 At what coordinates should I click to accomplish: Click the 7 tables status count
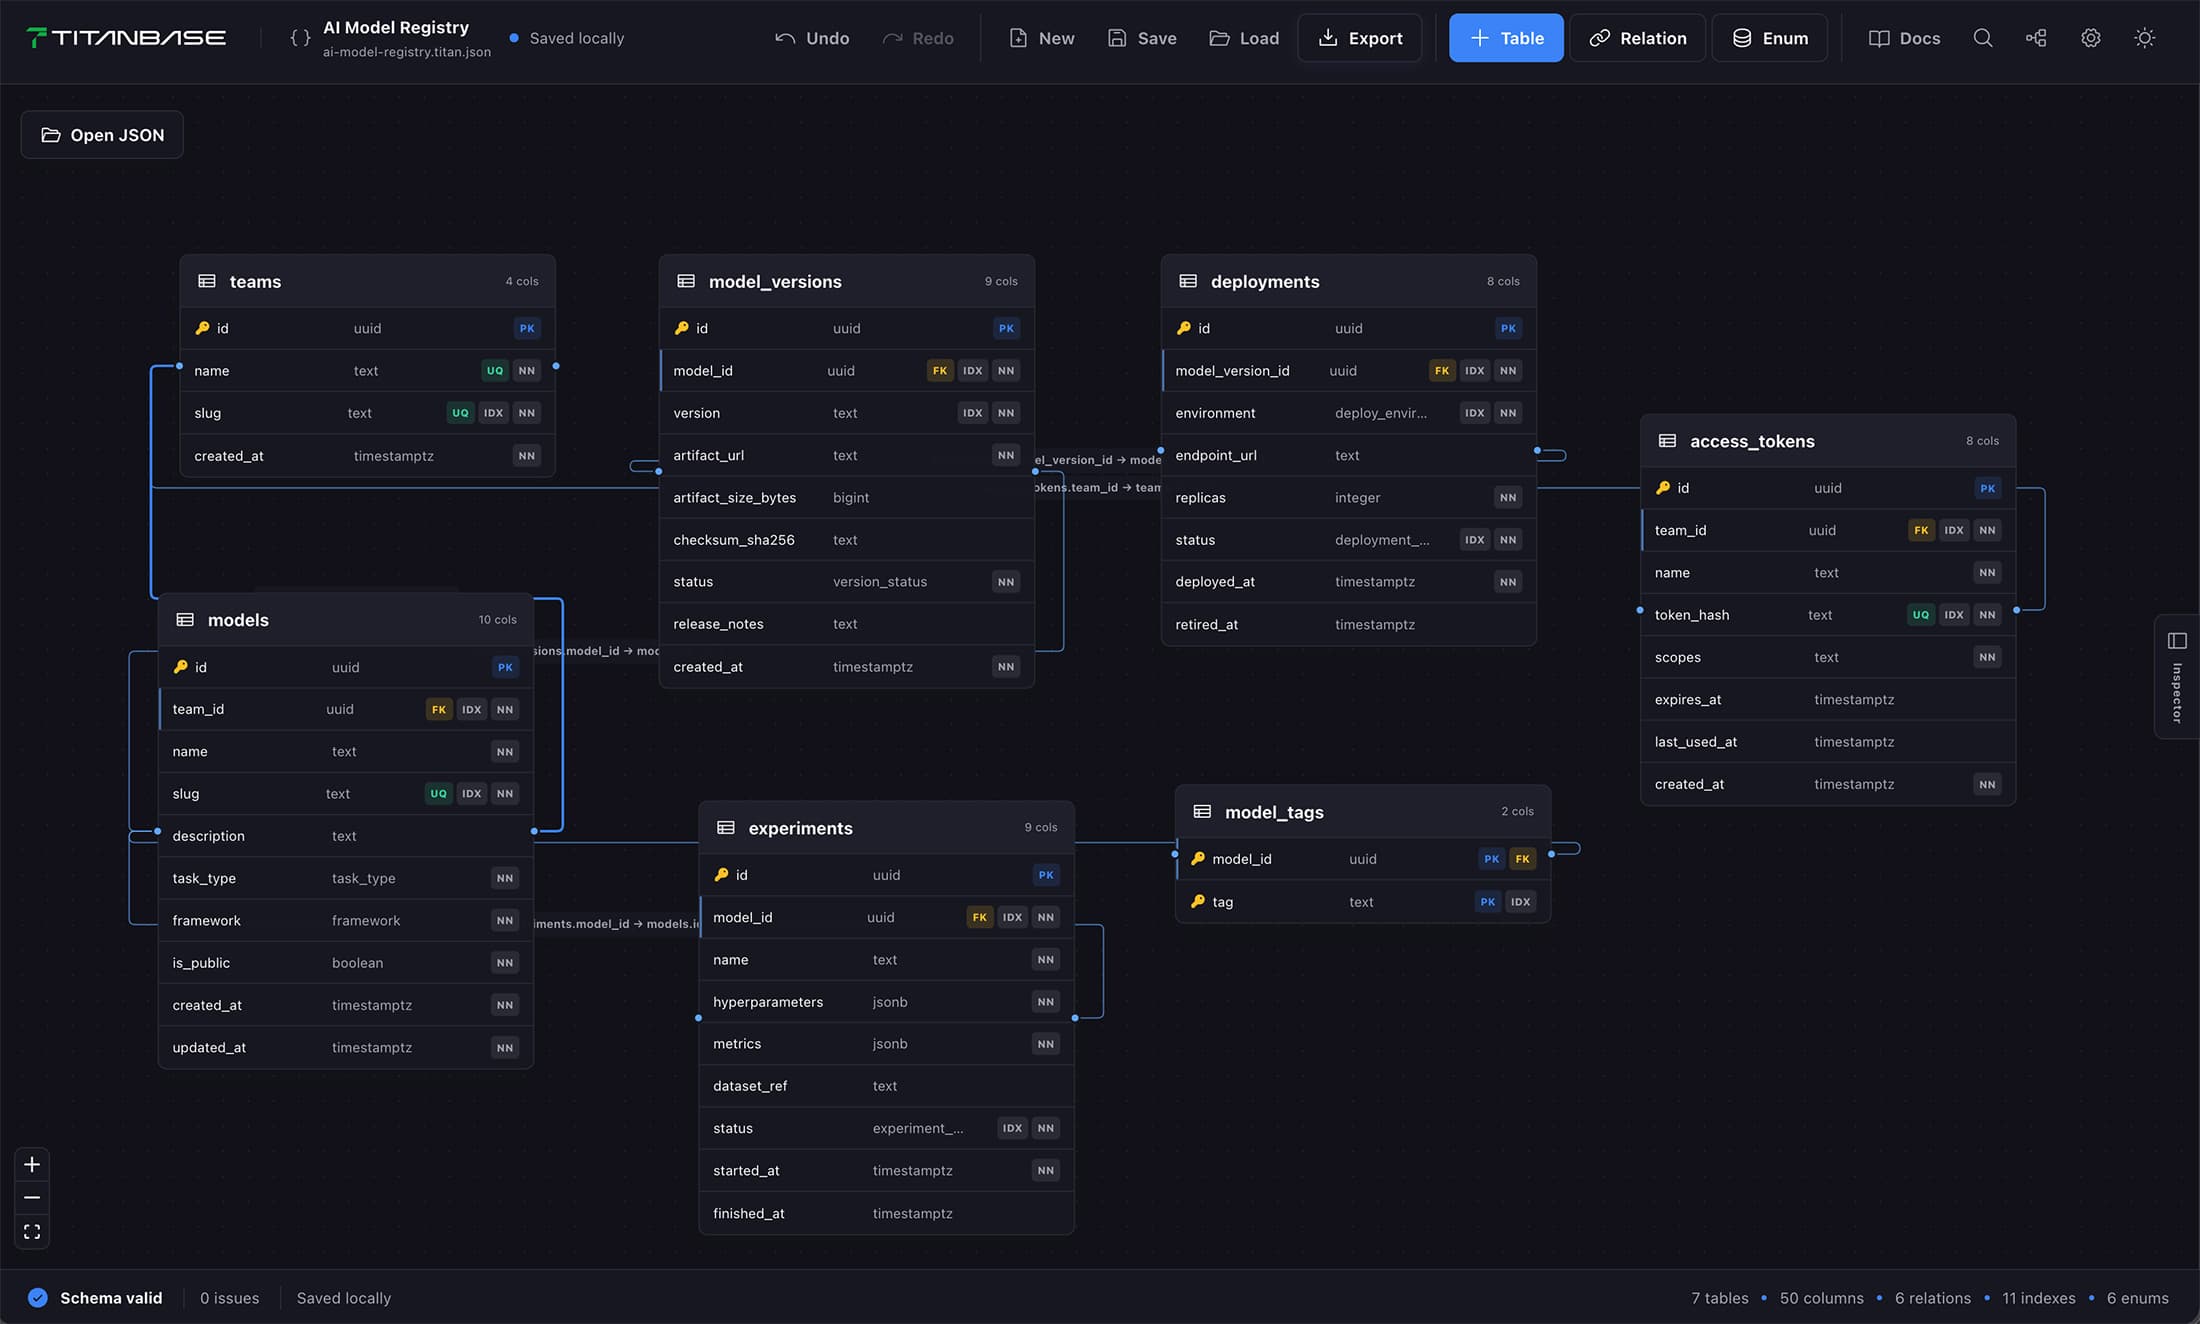click(x=1719, y=1298)
